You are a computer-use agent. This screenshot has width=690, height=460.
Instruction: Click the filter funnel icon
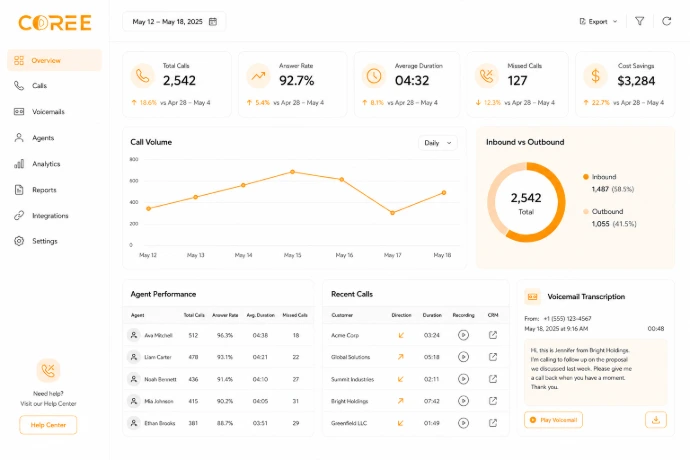(640, 21)
